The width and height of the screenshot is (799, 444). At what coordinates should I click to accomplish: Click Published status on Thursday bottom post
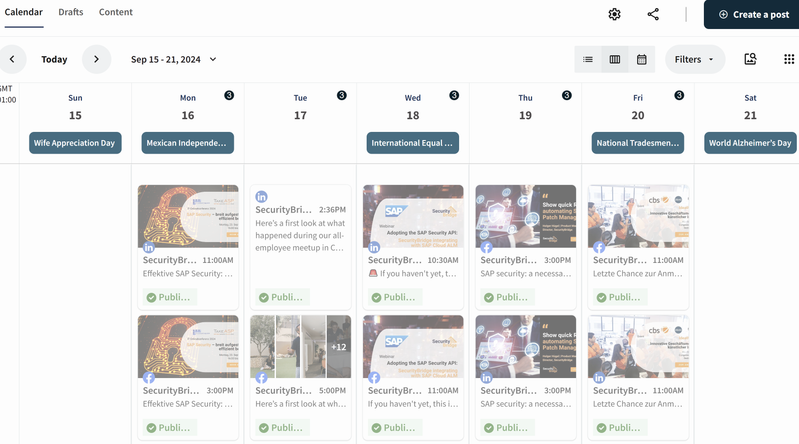coord(507,428)
